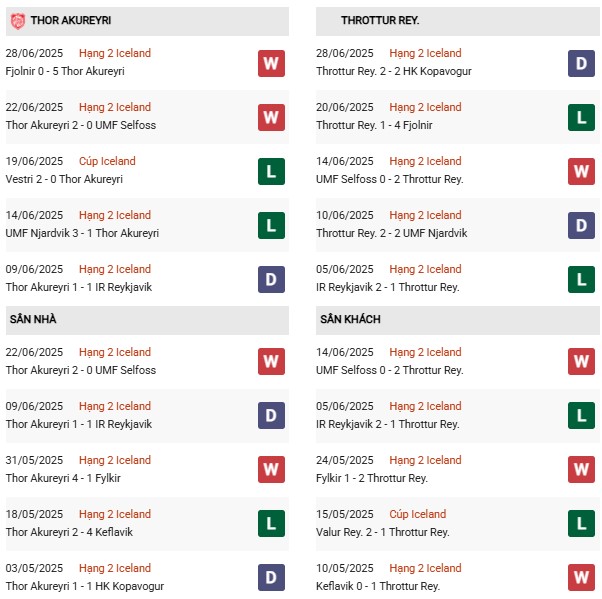Click the SÂN KHÁCH section header
Viewport: 602px width, 599px height.
coord(458,320)
